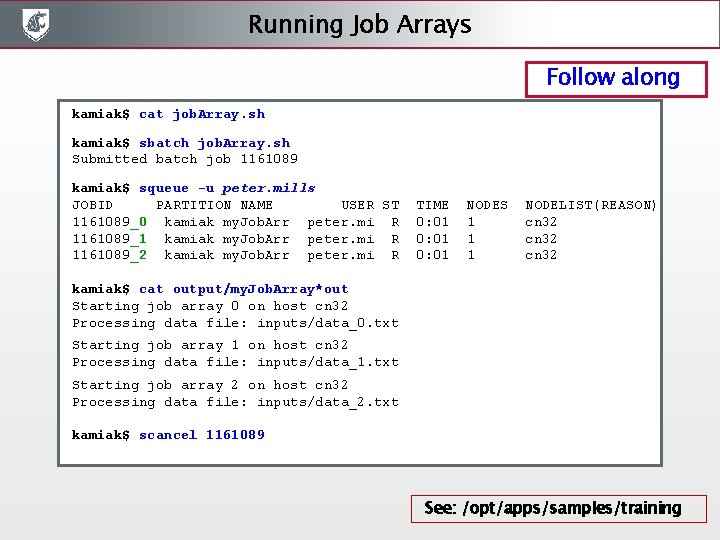Image resolution: width=720 pixels, height=540 pixels.
Task: Click 'Submitted batch job 1161089' line
Action: point(185,159)
